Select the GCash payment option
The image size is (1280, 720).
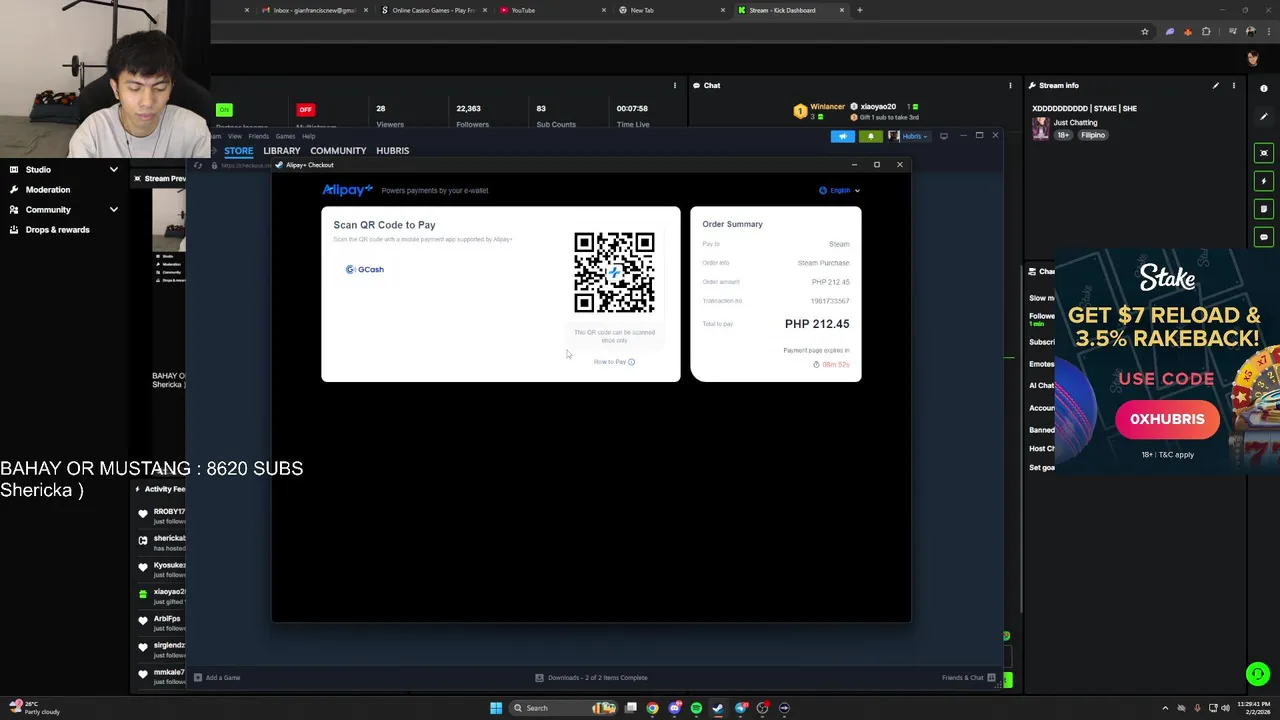click(365, 269)
